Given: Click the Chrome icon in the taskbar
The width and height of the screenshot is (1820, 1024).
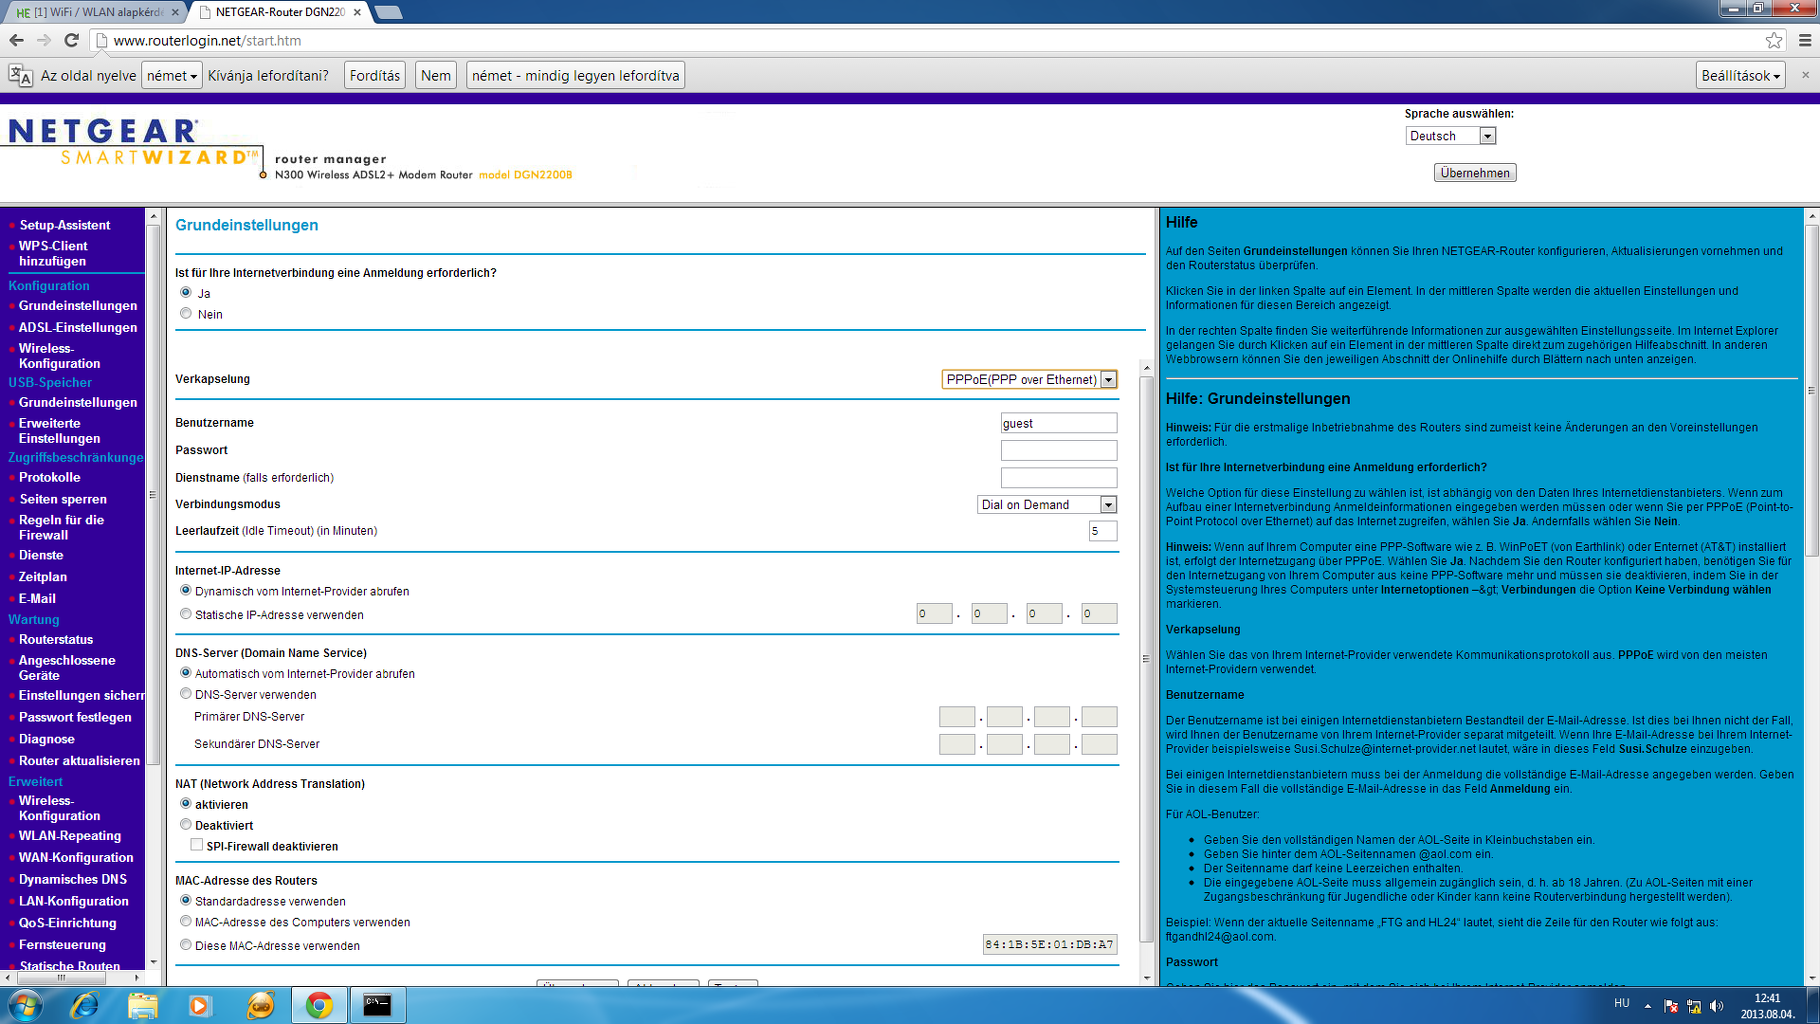Looking at the screenshot, I should coord(319,1005).
